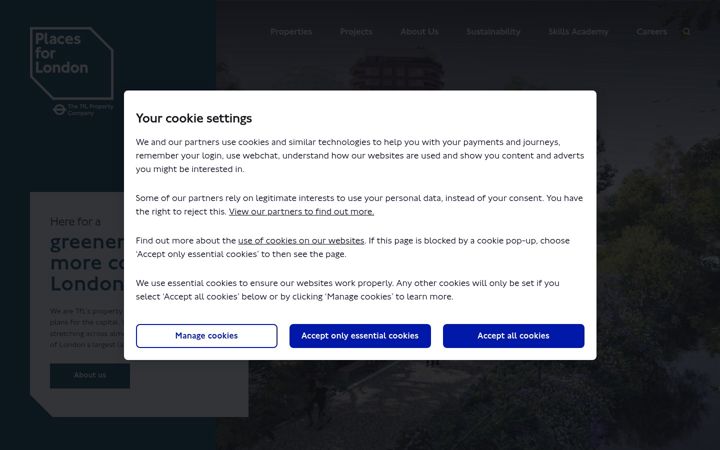
Task: Click the About us button in hero panel
Action: 90,376
